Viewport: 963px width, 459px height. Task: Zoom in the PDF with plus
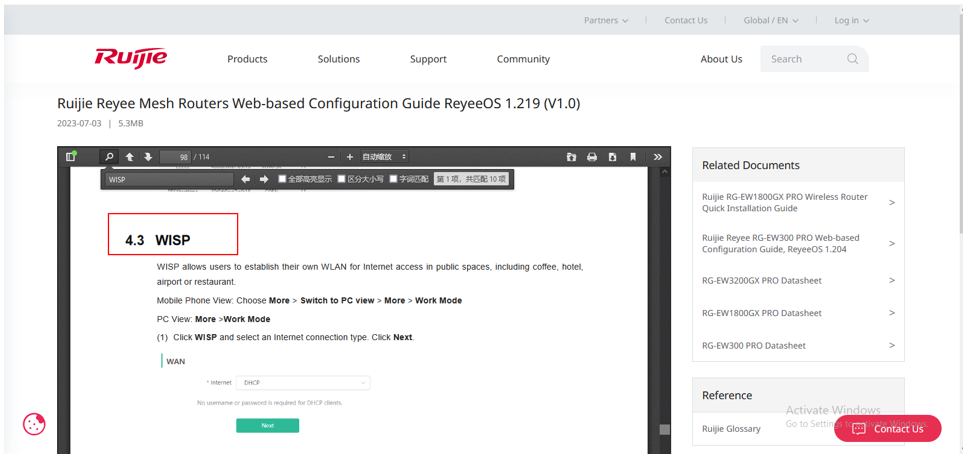(x=349, y=157)
